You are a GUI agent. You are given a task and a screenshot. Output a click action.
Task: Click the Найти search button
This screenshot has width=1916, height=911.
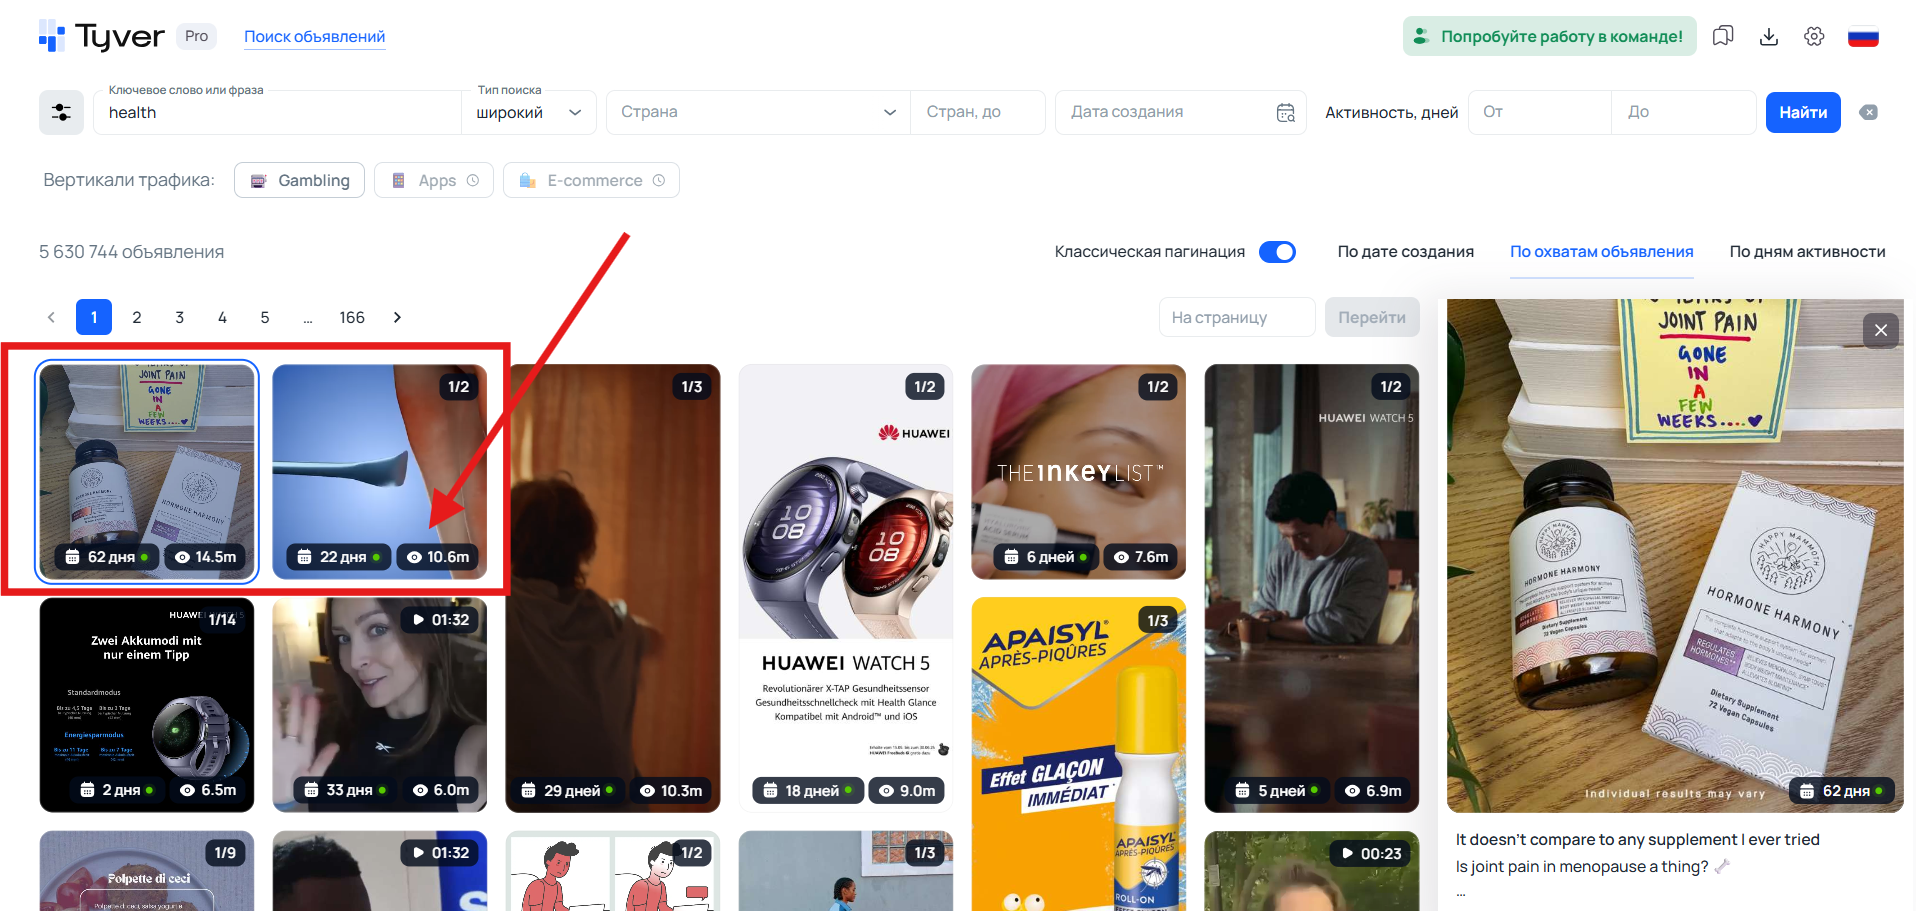[1802, 112]
